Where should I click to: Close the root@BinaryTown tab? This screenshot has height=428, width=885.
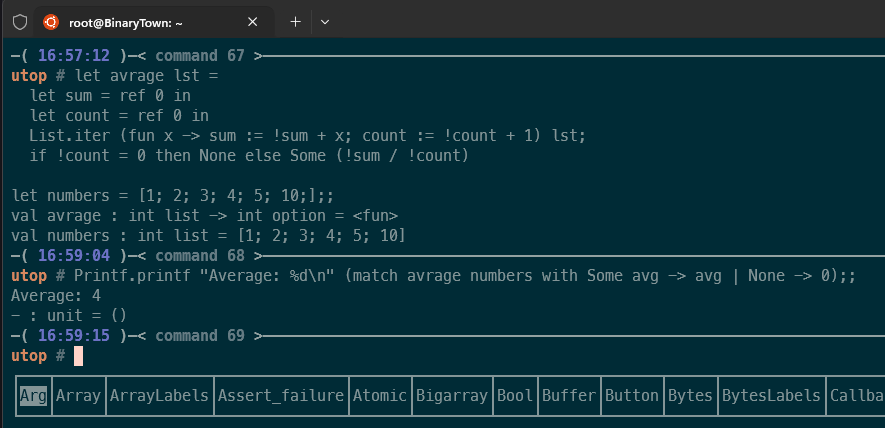click(x=253, y=21)
